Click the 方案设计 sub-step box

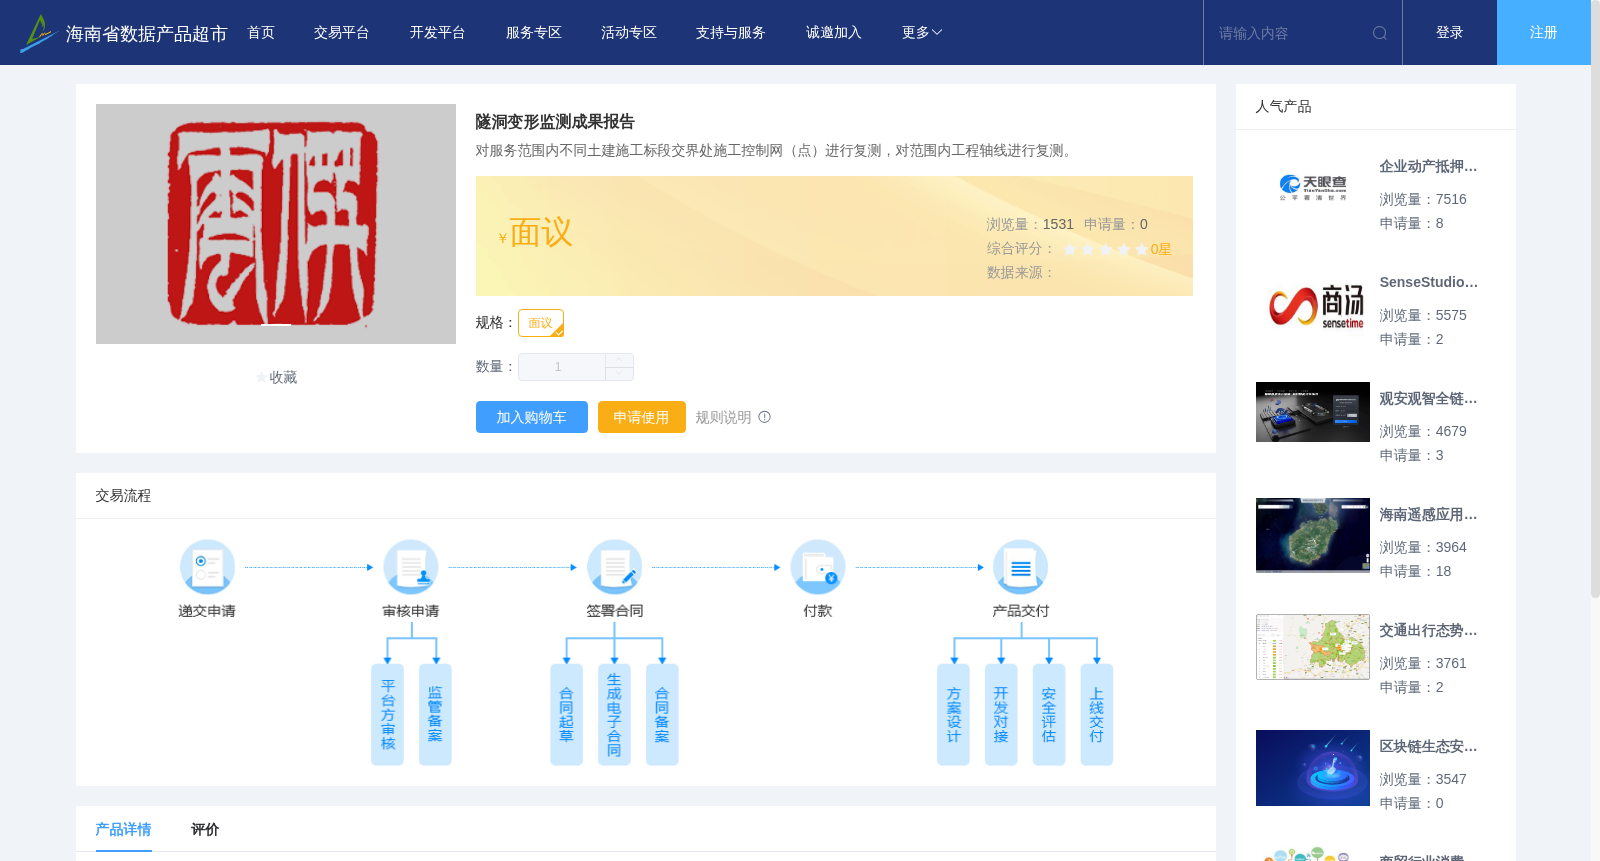click(x=954, y=715)
